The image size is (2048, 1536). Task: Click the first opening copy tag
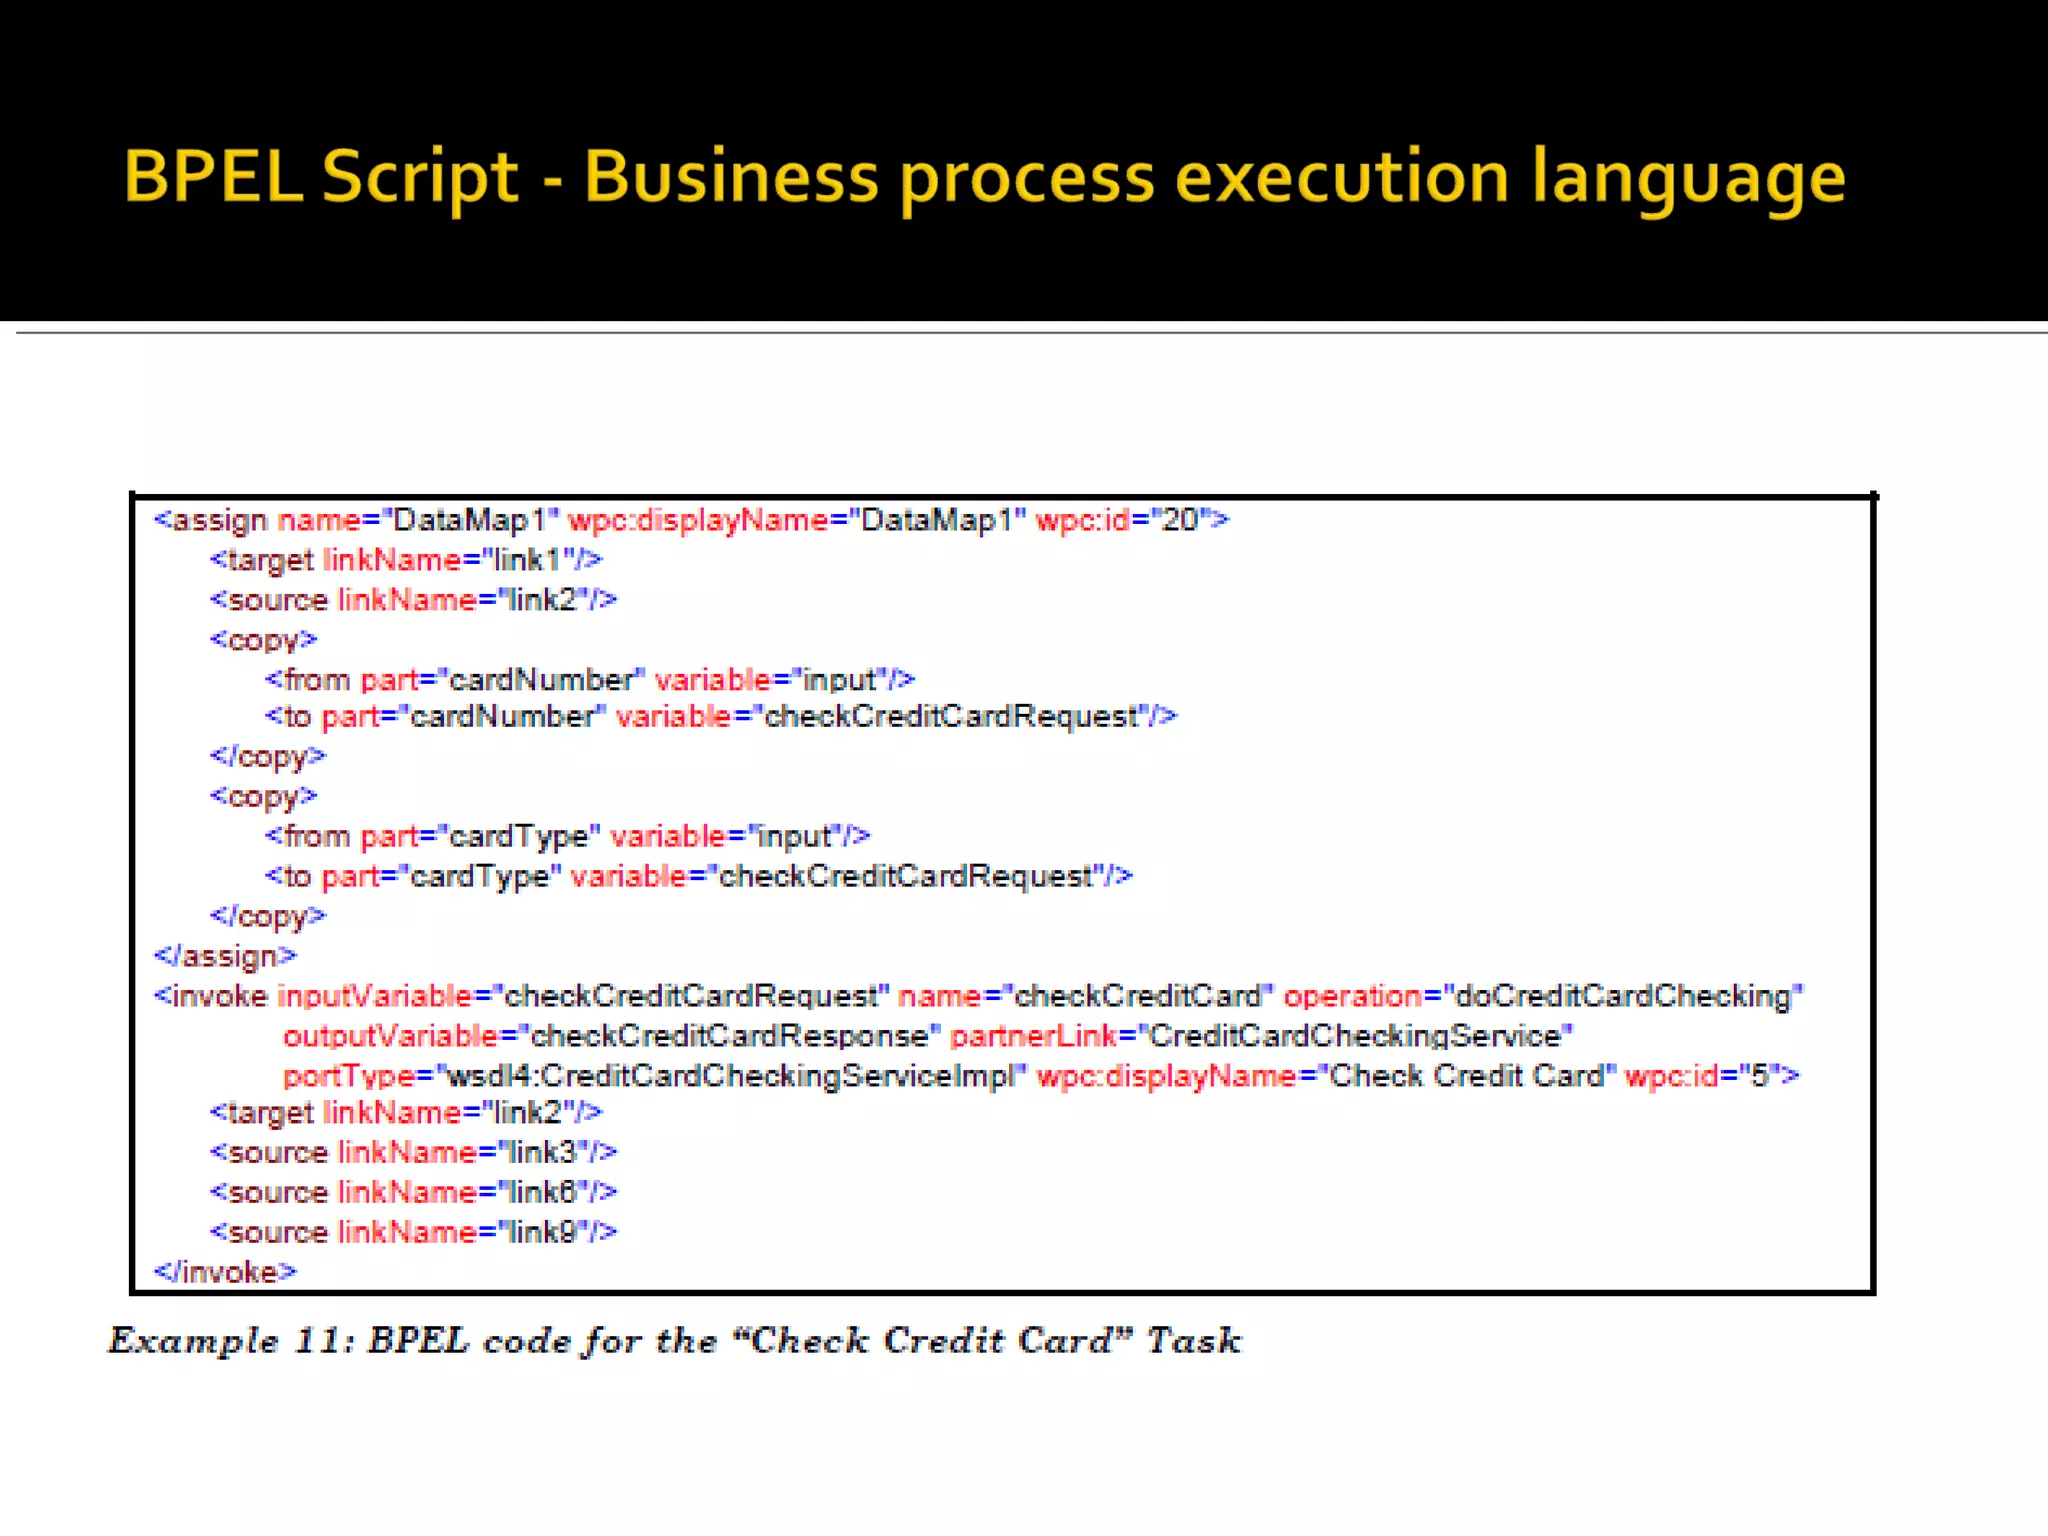click(x=263, y=640)
